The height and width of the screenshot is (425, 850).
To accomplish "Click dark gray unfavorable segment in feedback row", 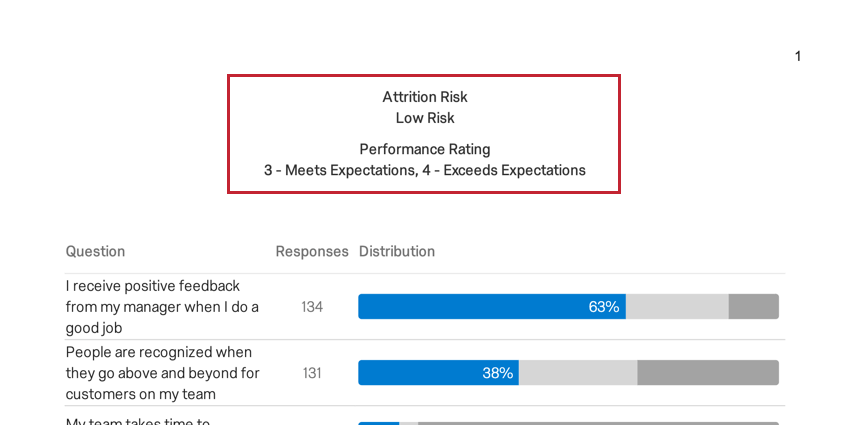I will tap(753, 307).
